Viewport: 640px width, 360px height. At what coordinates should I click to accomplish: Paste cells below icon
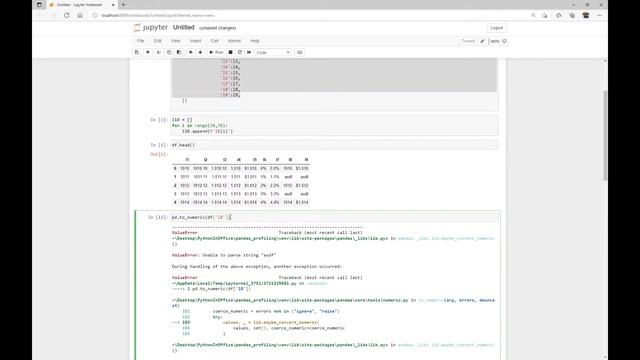tap(179, 52)
